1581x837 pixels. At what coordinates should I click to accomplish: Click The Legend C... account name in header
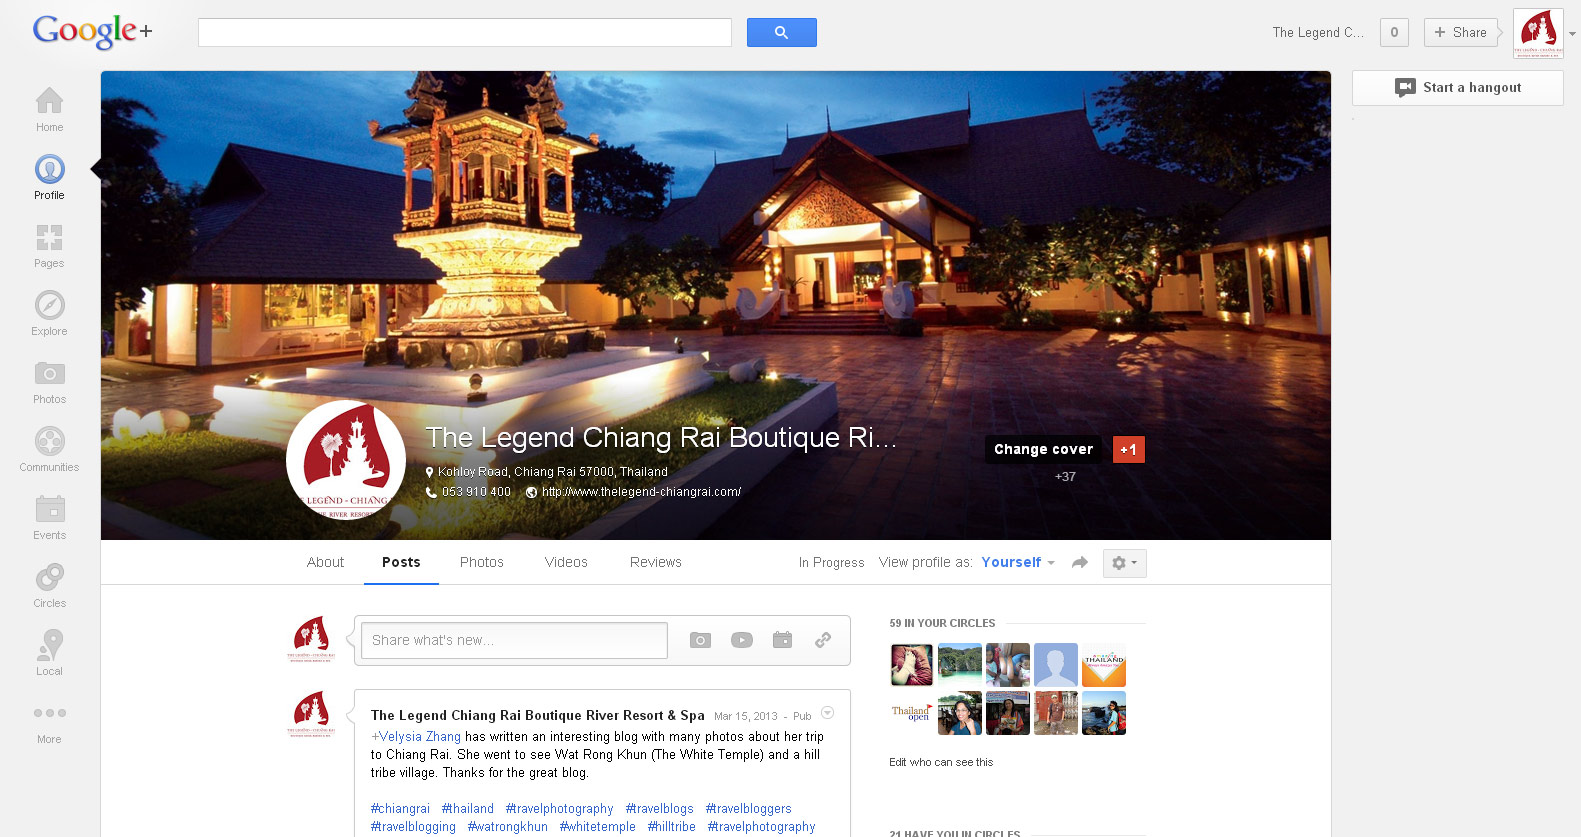pyautogui.click(x=1318, y=32)
